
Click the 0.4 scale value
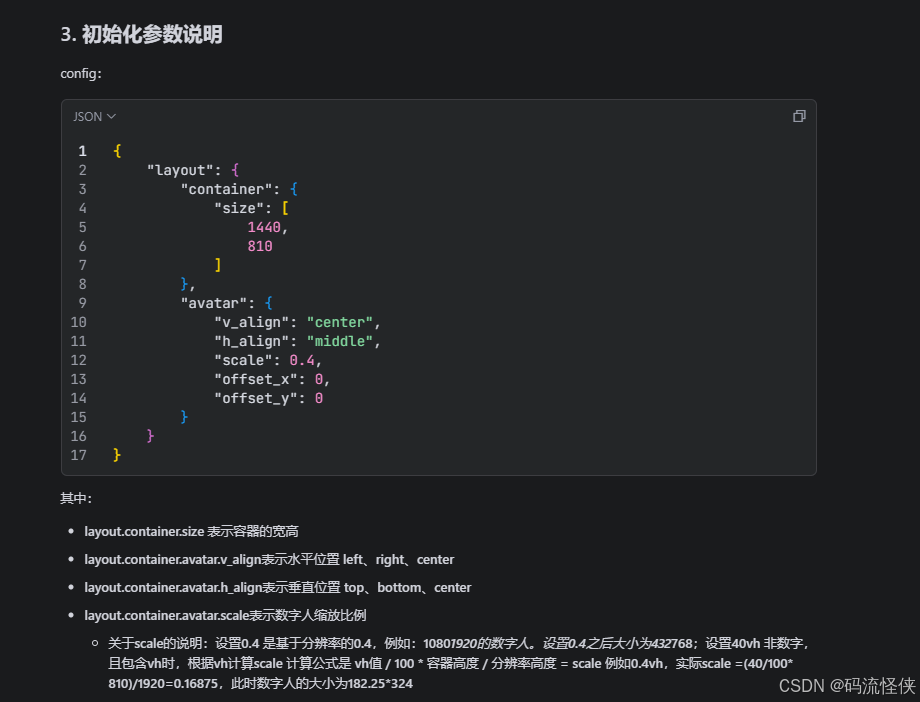(x=302, y=360)
